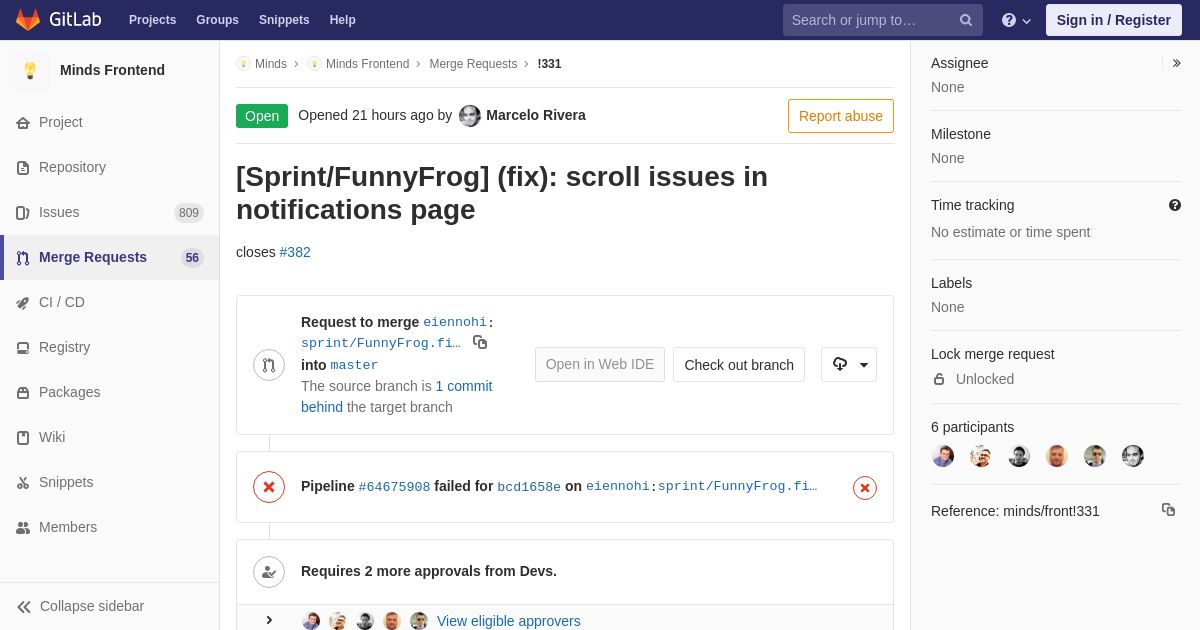Click the !331 breadcrumb

tap(549, 64)
